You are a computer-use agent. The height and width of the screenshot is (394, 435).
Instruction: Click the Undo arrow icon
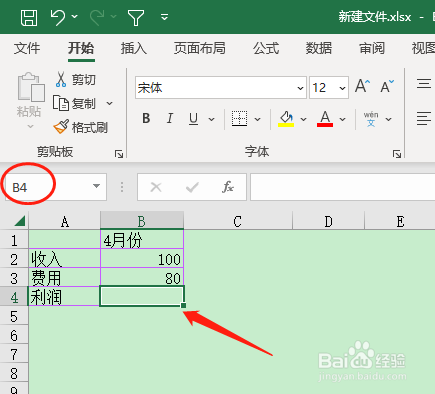click(x=58, y=17)
